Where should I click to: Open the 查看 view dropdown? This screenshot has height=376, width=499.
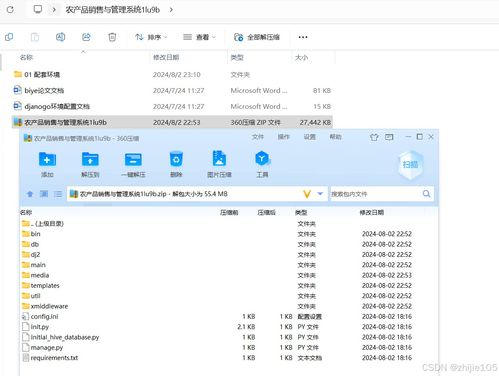(x=199, y=37)
